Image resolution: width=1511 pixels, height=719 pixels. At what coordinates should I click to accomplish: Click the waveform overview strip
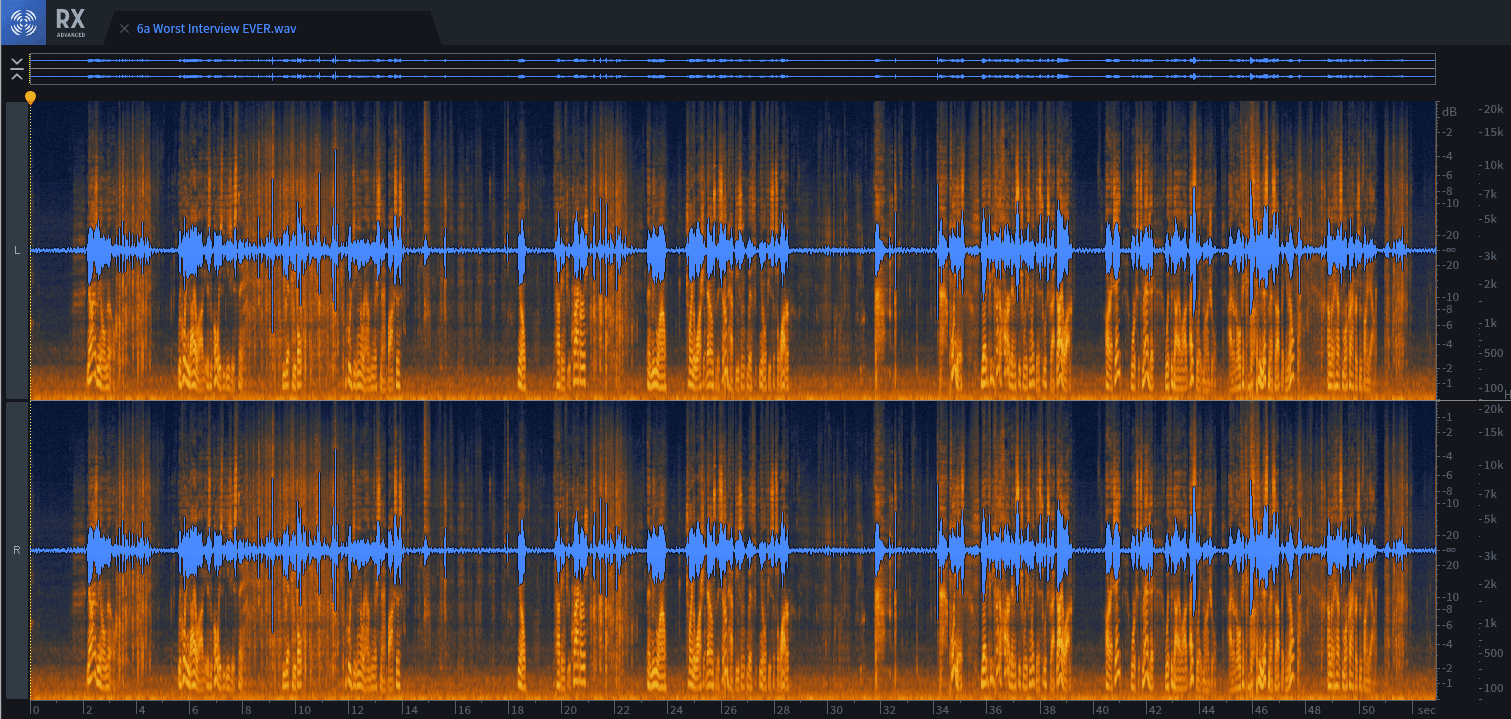(732, 69)
